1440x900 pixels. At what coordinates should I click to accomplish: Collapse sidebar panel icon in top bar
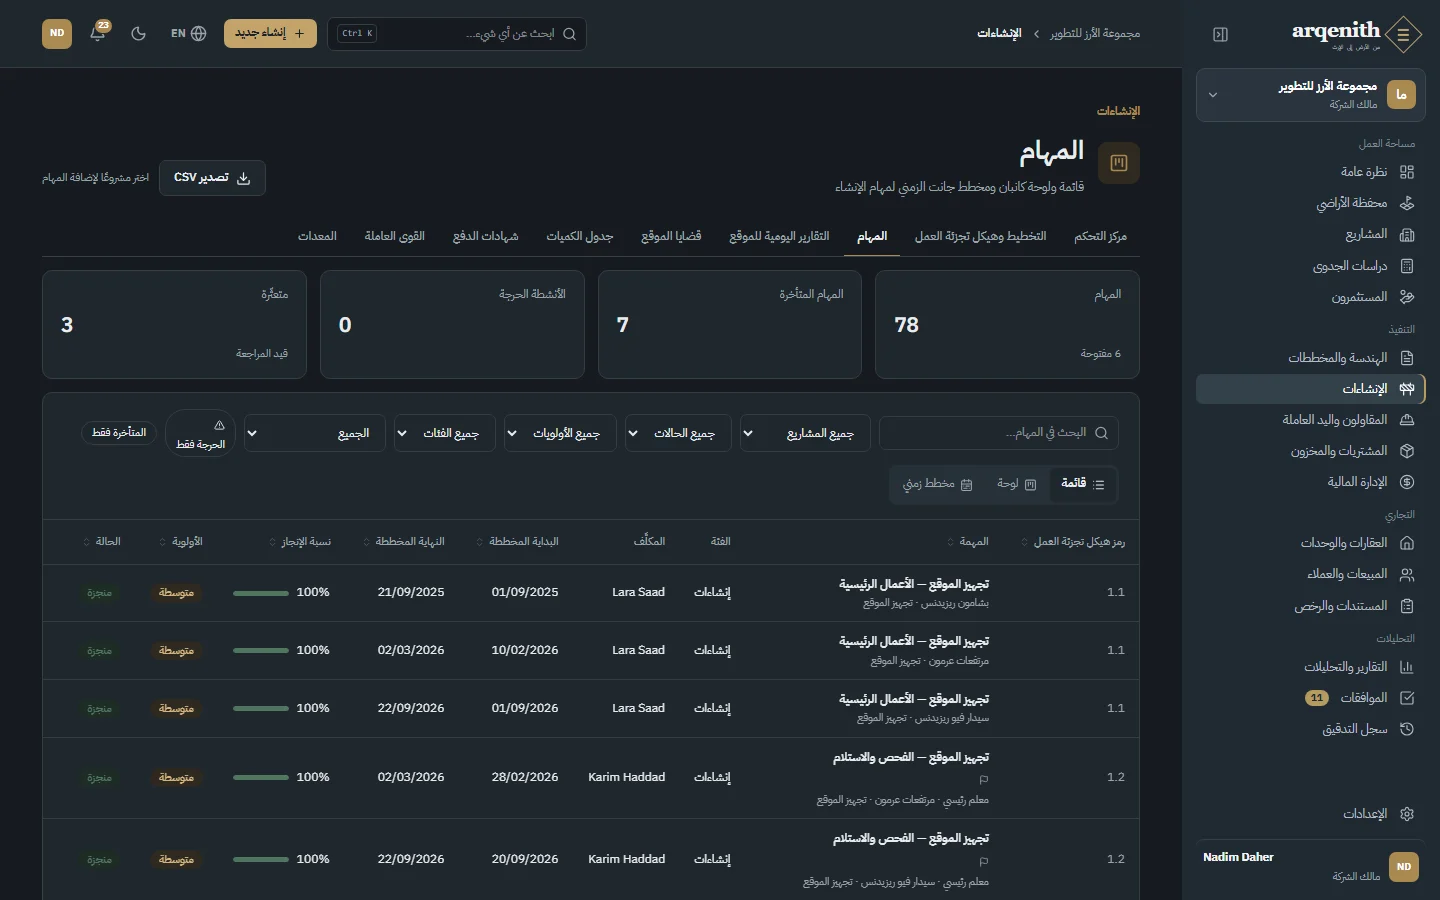point(1220,34)
